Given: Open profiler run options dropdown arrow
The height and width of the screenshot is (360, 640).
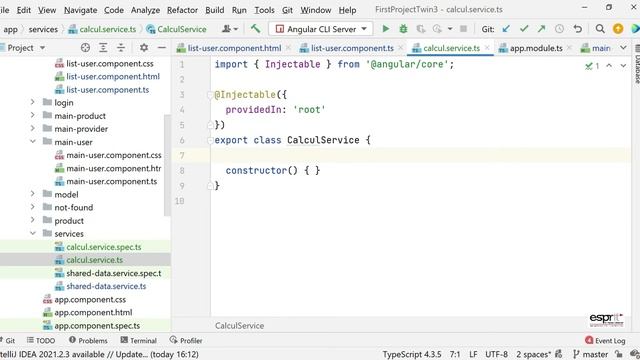Looking at the screenshot, I should tap(450, 29).
